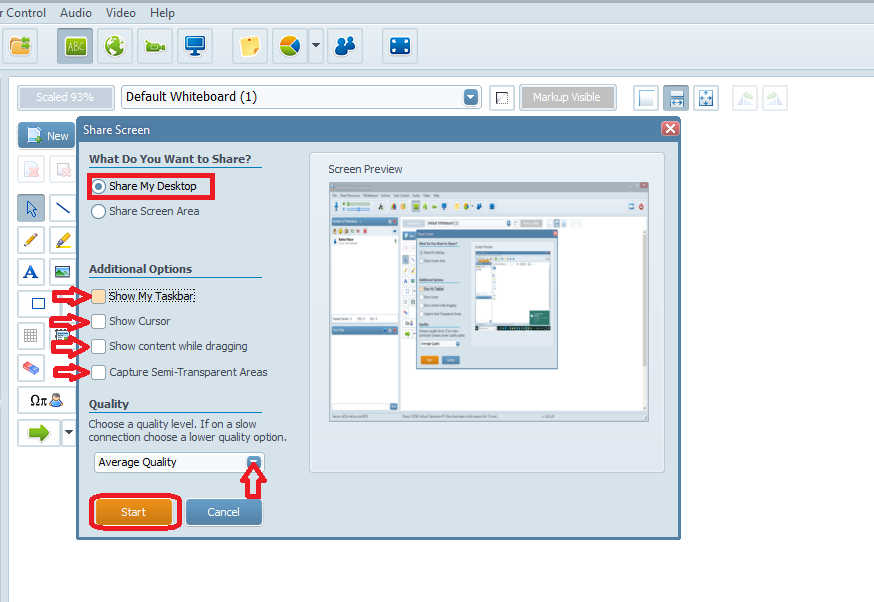Click the Scaled 93% zoom control
This screenshot has height=602, width=874.
click(65, 97)
